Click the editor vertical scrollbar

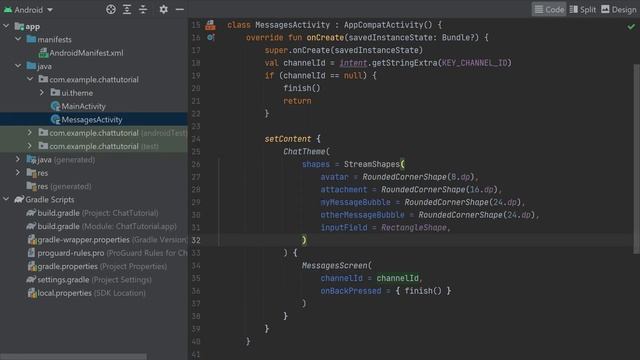click(637, 159)
